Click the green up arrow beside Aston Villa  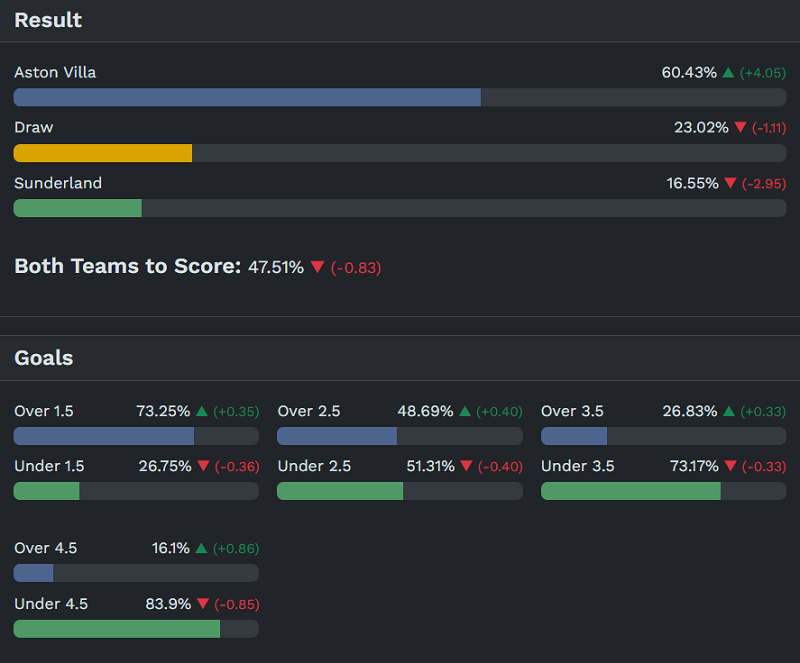coord(728,73)
